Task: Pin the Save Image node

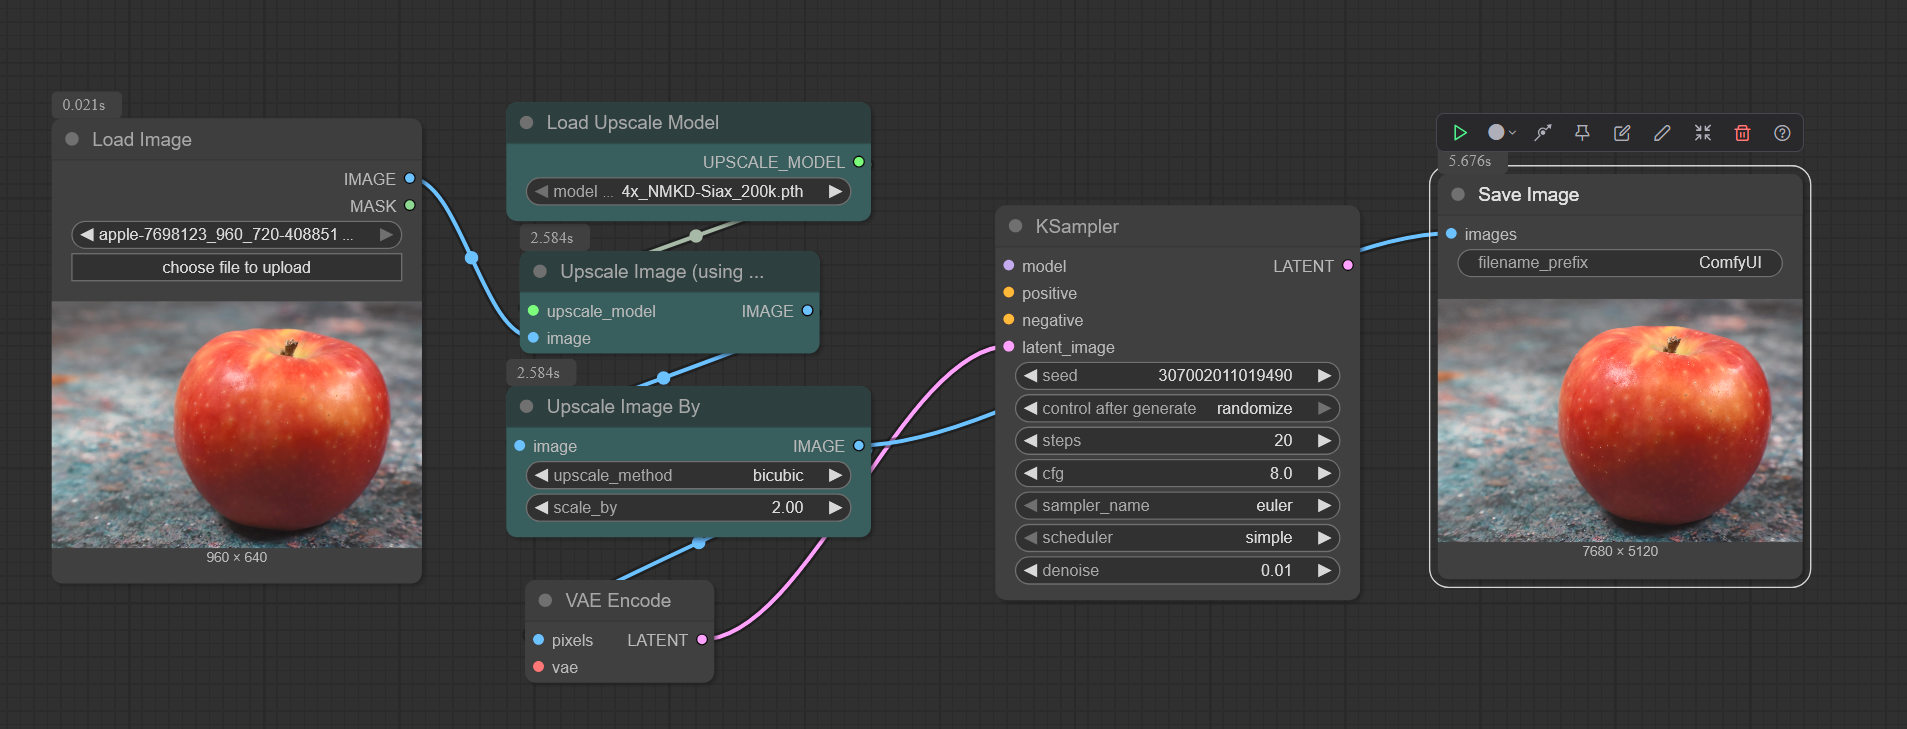Action: (1582, 133)
